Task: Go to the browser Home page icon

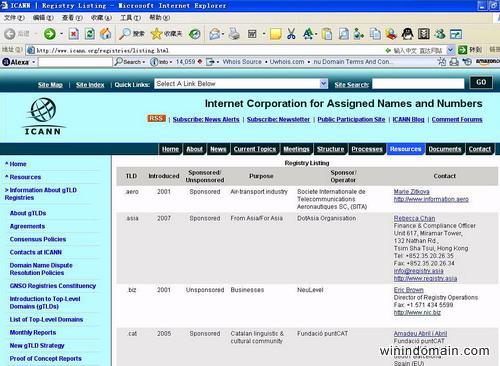Action: coord(105,34)
